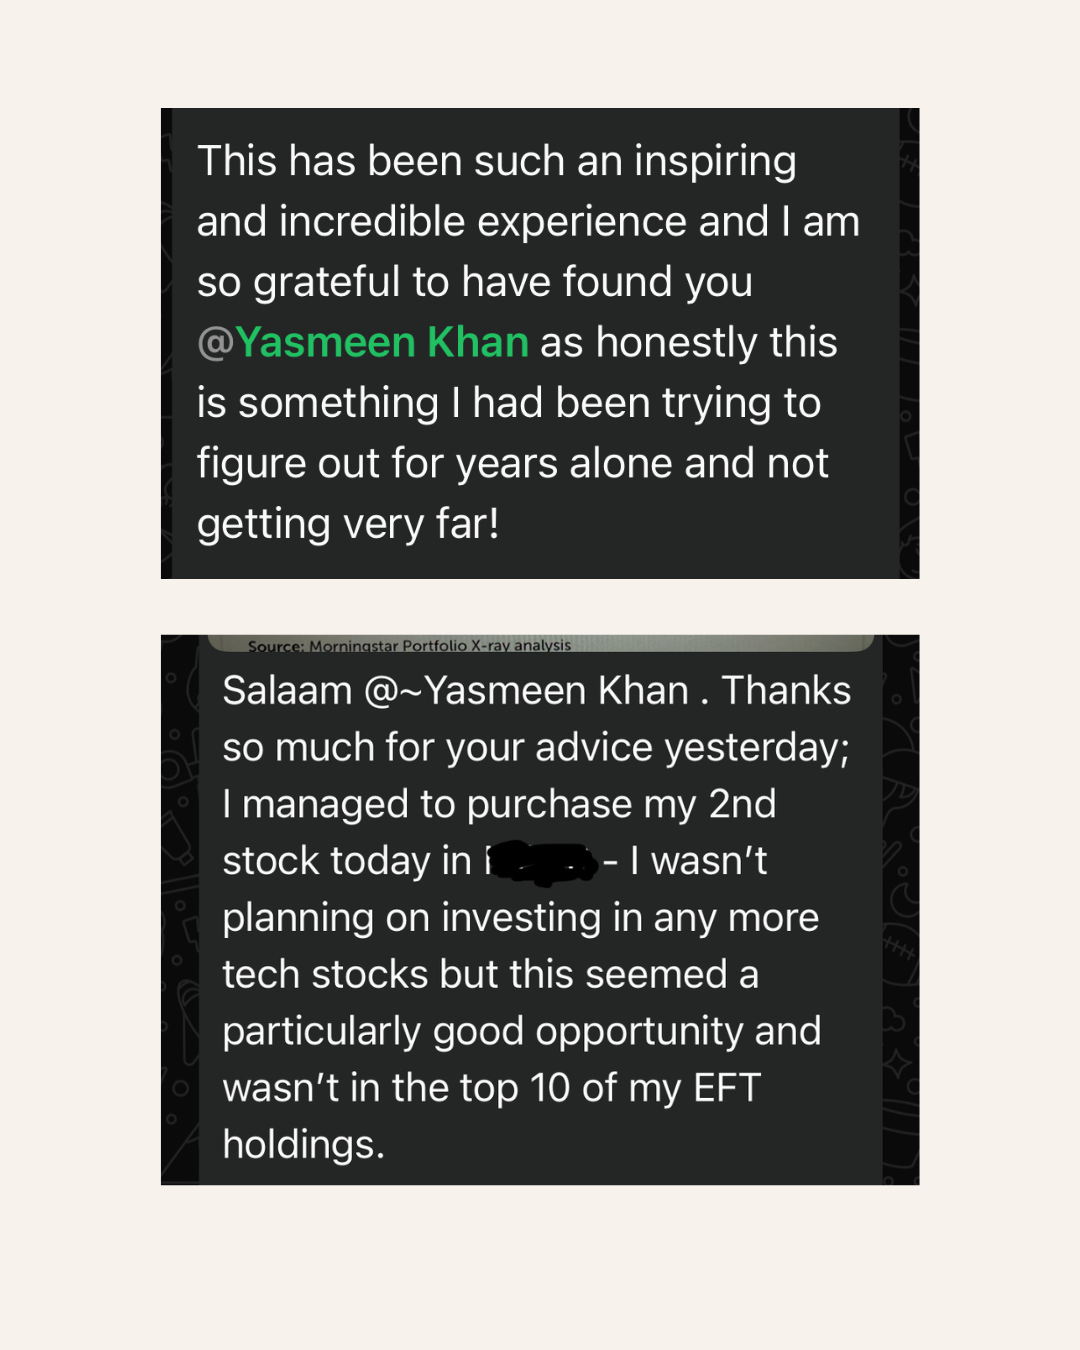
Task: Click the gray @ symbol before Yasmeen Khan
Action: point(215,343)
